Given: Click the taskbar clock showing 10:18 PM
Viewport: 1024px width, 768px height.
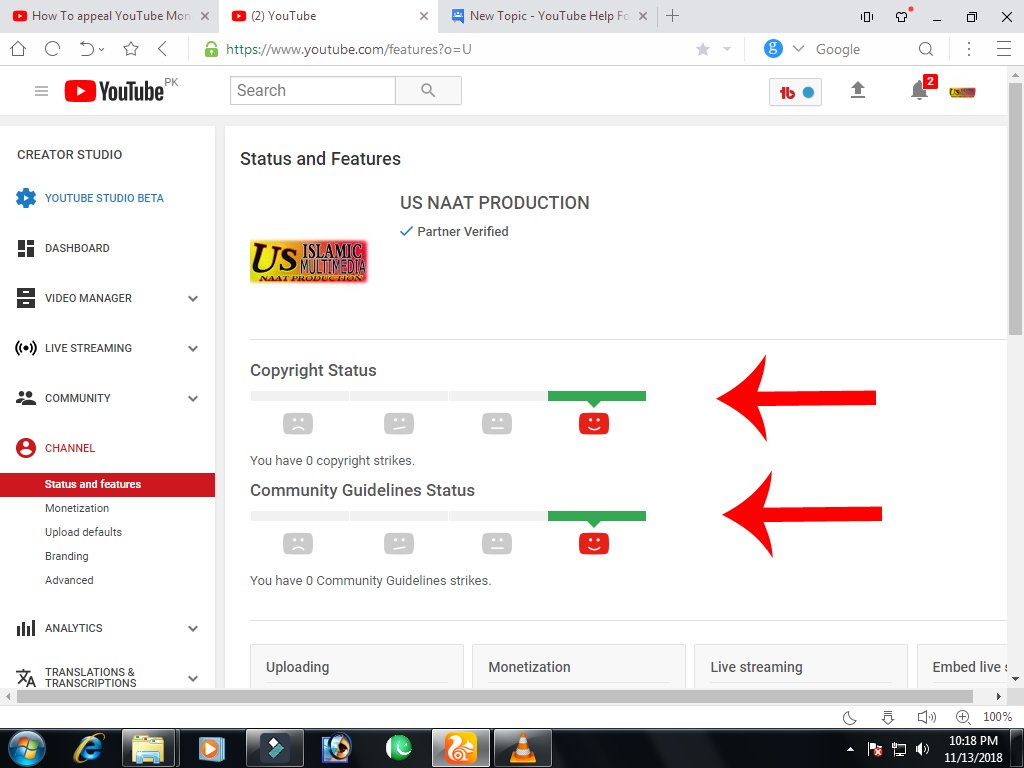Looking at the screenshot, I should [x=973, y=741].
